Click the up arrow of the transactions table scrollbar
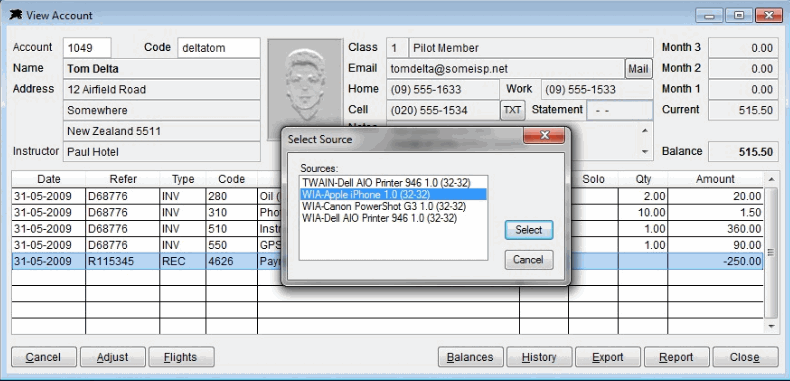The height and width of the screenshot is (381, 790). (771, 179)
